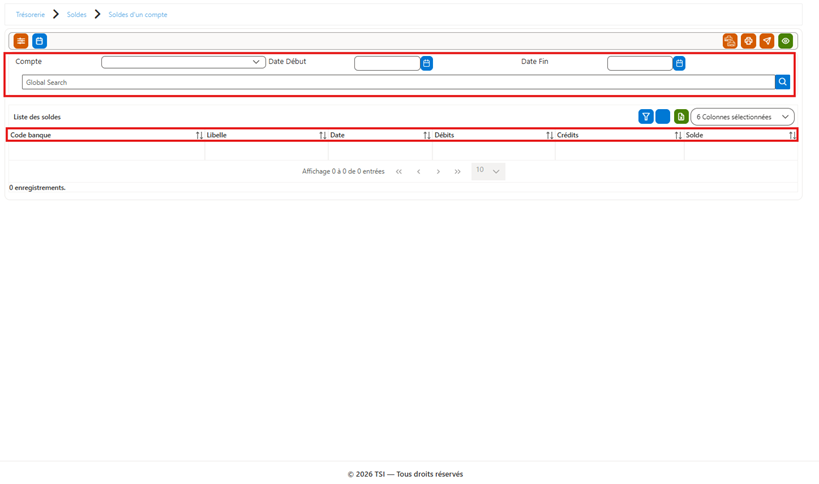Screen dimensions: 819x484
Task: Click the Date Début input field
Action: [x=387, y=63]
